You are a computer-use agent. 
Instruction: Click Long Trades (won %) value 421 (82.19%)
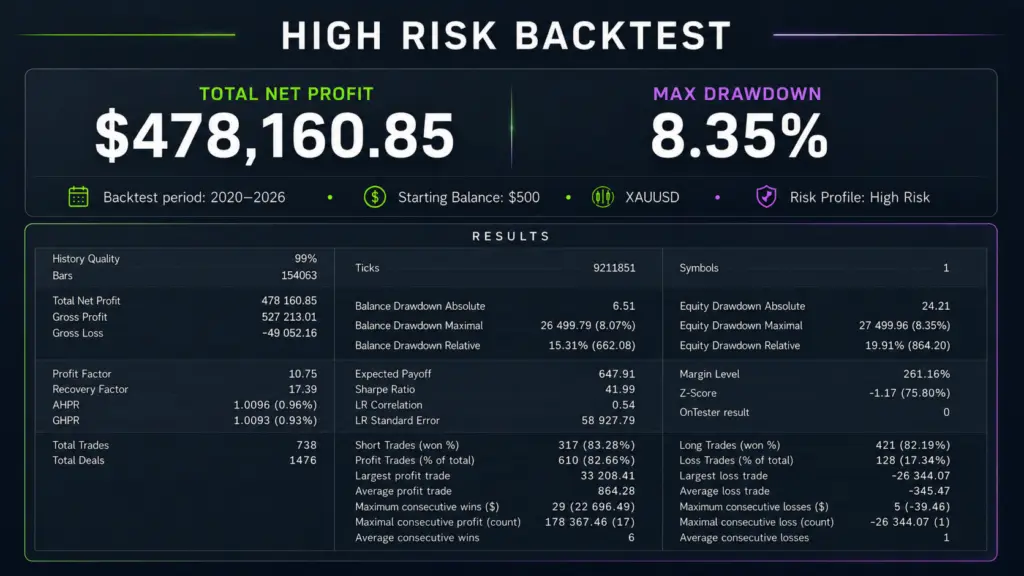click(x=913, y=445)
